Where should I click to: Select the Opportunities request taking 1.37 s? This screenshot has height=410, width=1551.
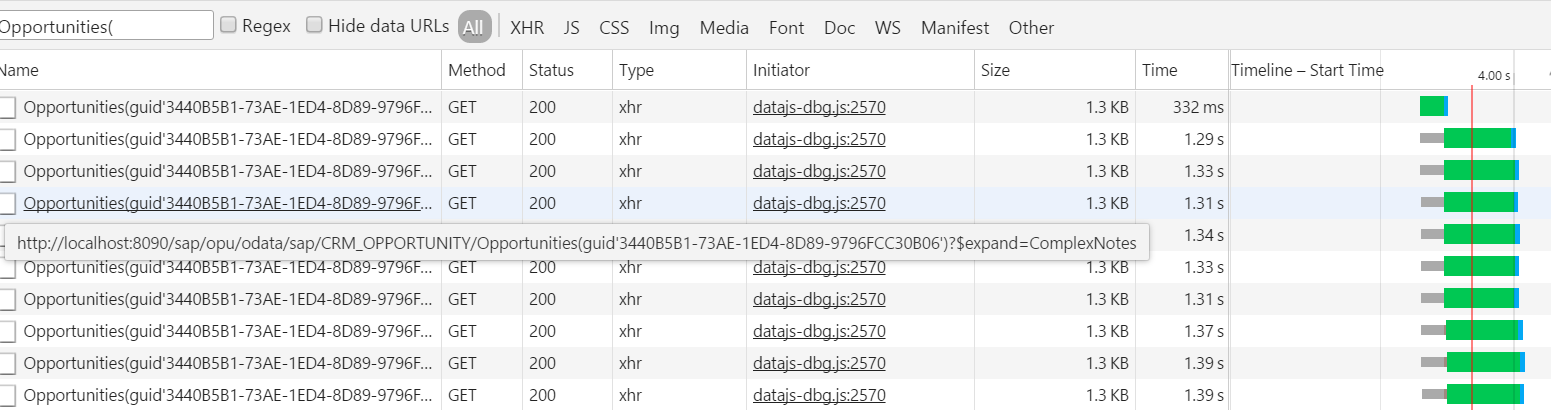229,331
